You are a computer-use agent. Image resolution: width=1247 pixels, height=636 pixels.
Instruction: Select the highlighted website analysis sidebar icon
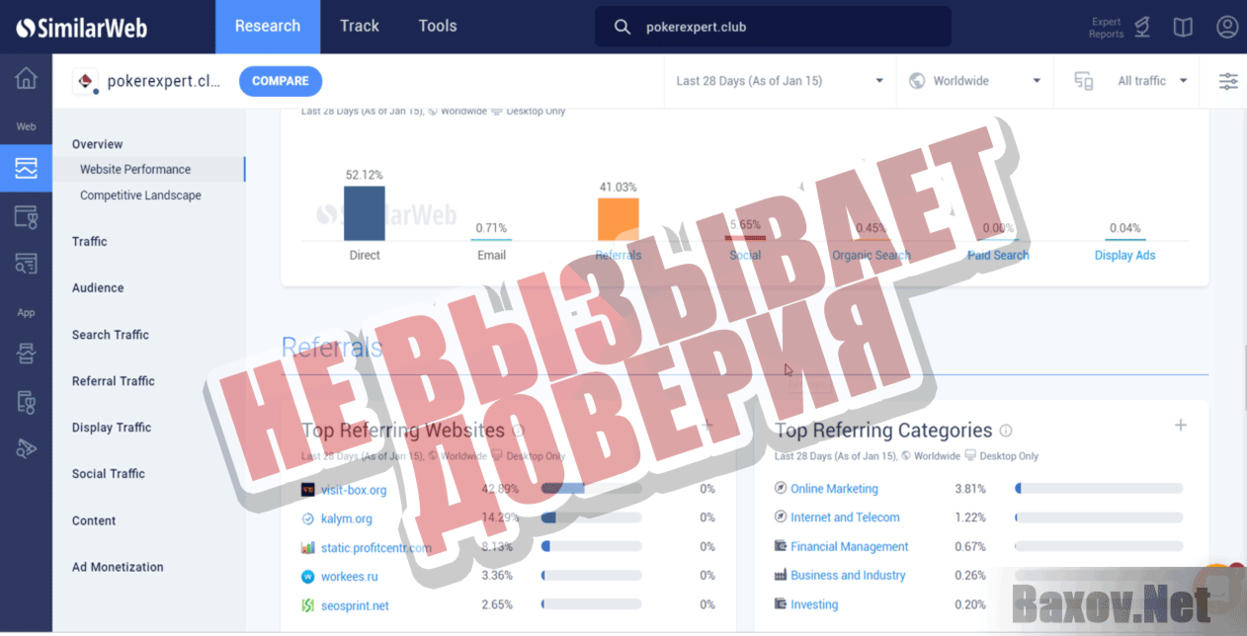[x=26, y=168]
